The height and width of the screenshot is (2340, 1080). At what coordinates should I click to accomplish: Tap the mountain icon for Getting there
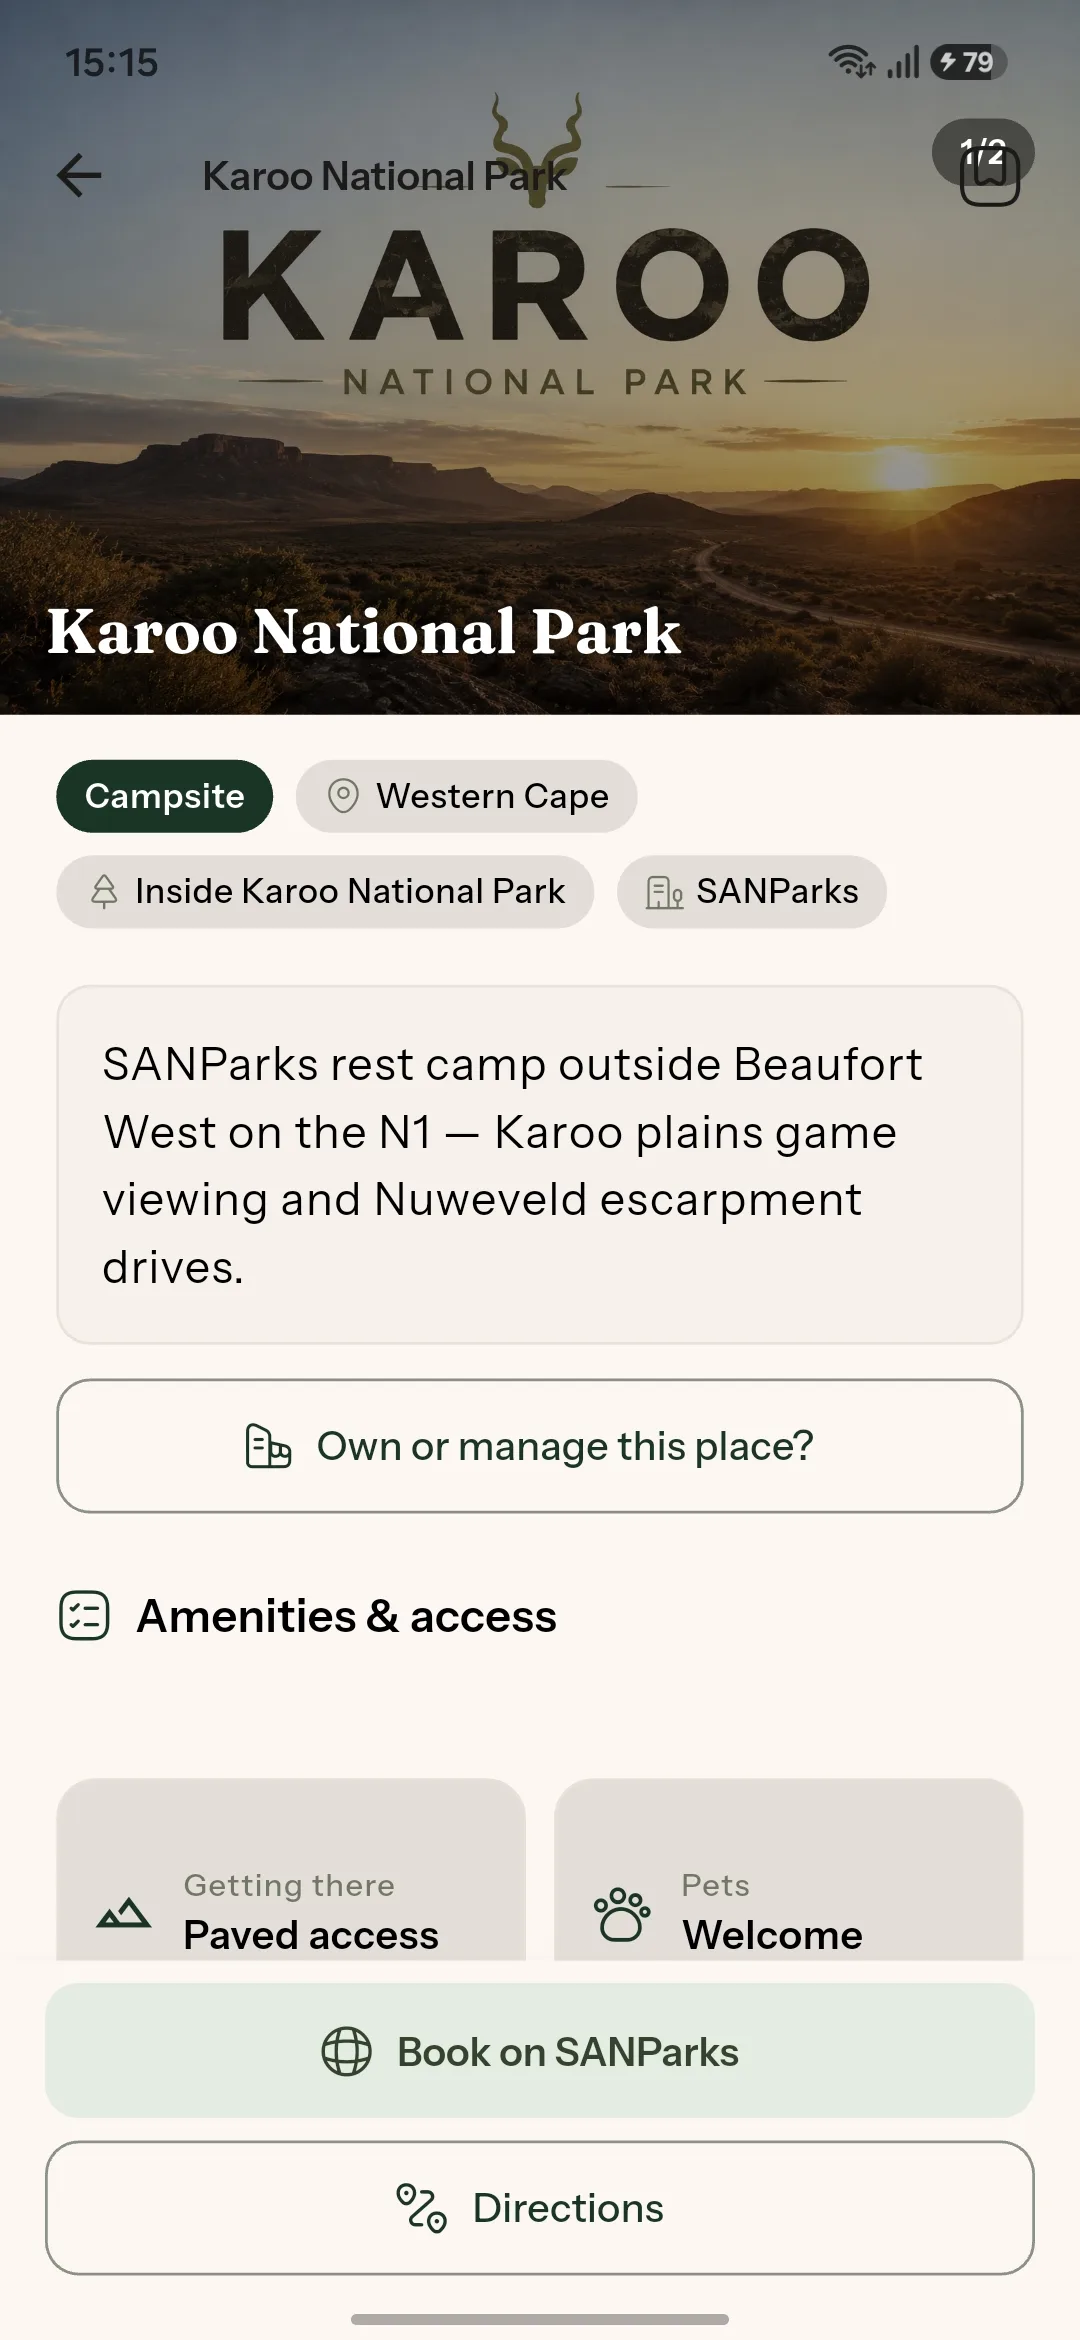[x=124, y=1913]
